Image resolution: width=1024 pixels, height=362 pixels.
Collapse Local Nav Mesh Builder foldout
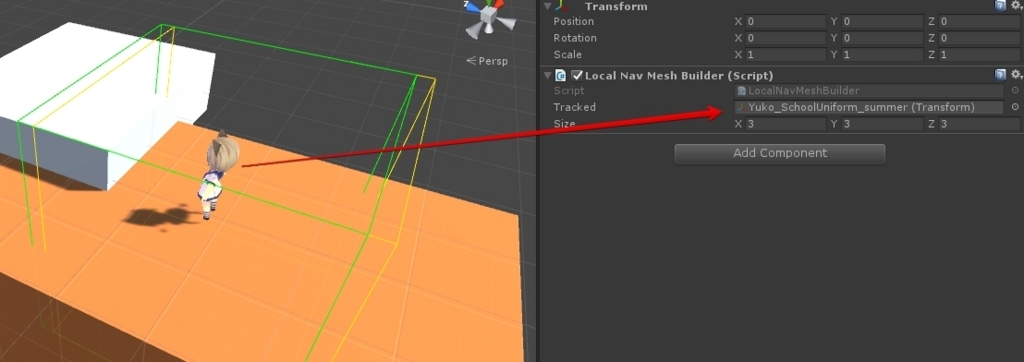click(x=547, y=75)
